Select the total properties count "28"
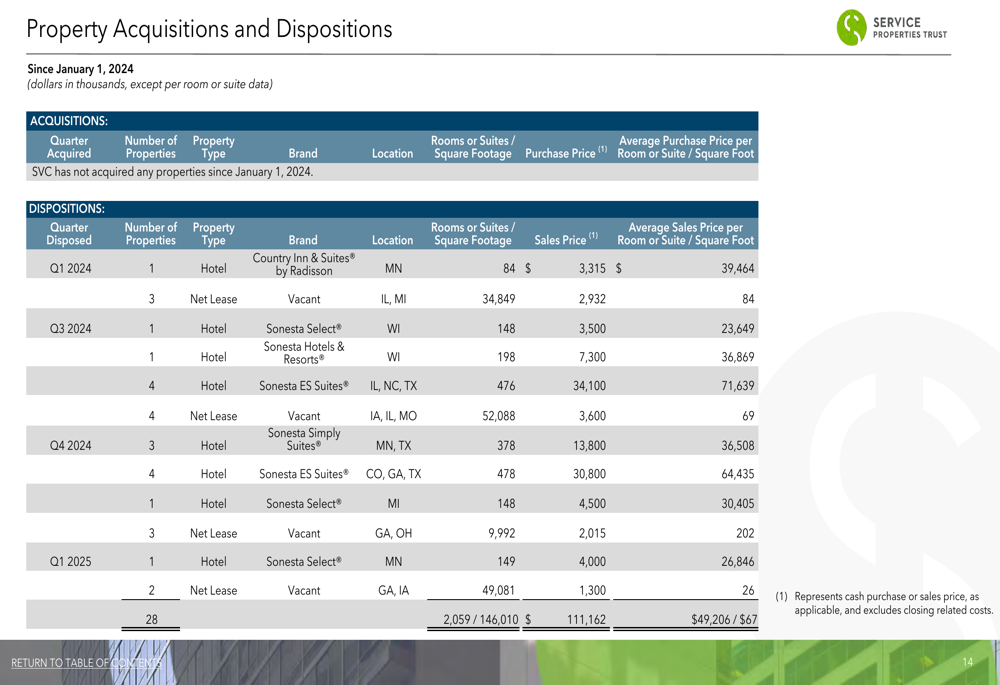 click(151, 619)
